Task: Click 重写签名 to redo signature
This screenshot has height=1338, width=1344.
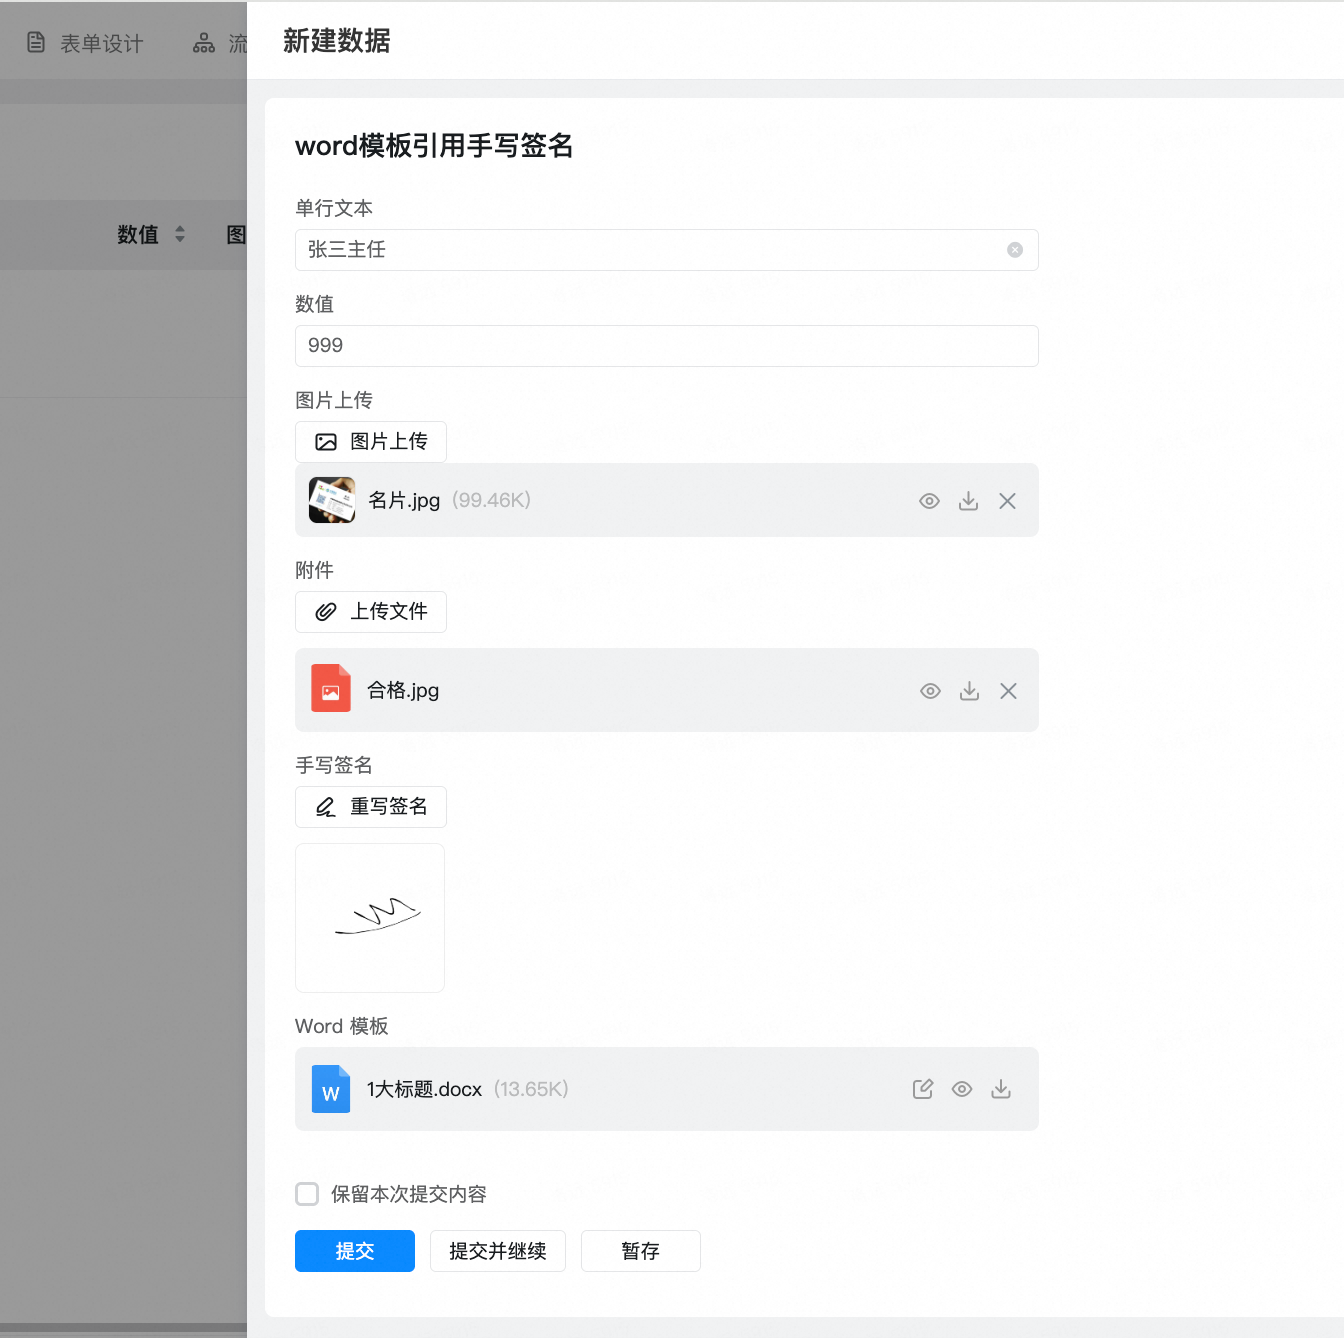Action: pos(370,807)
